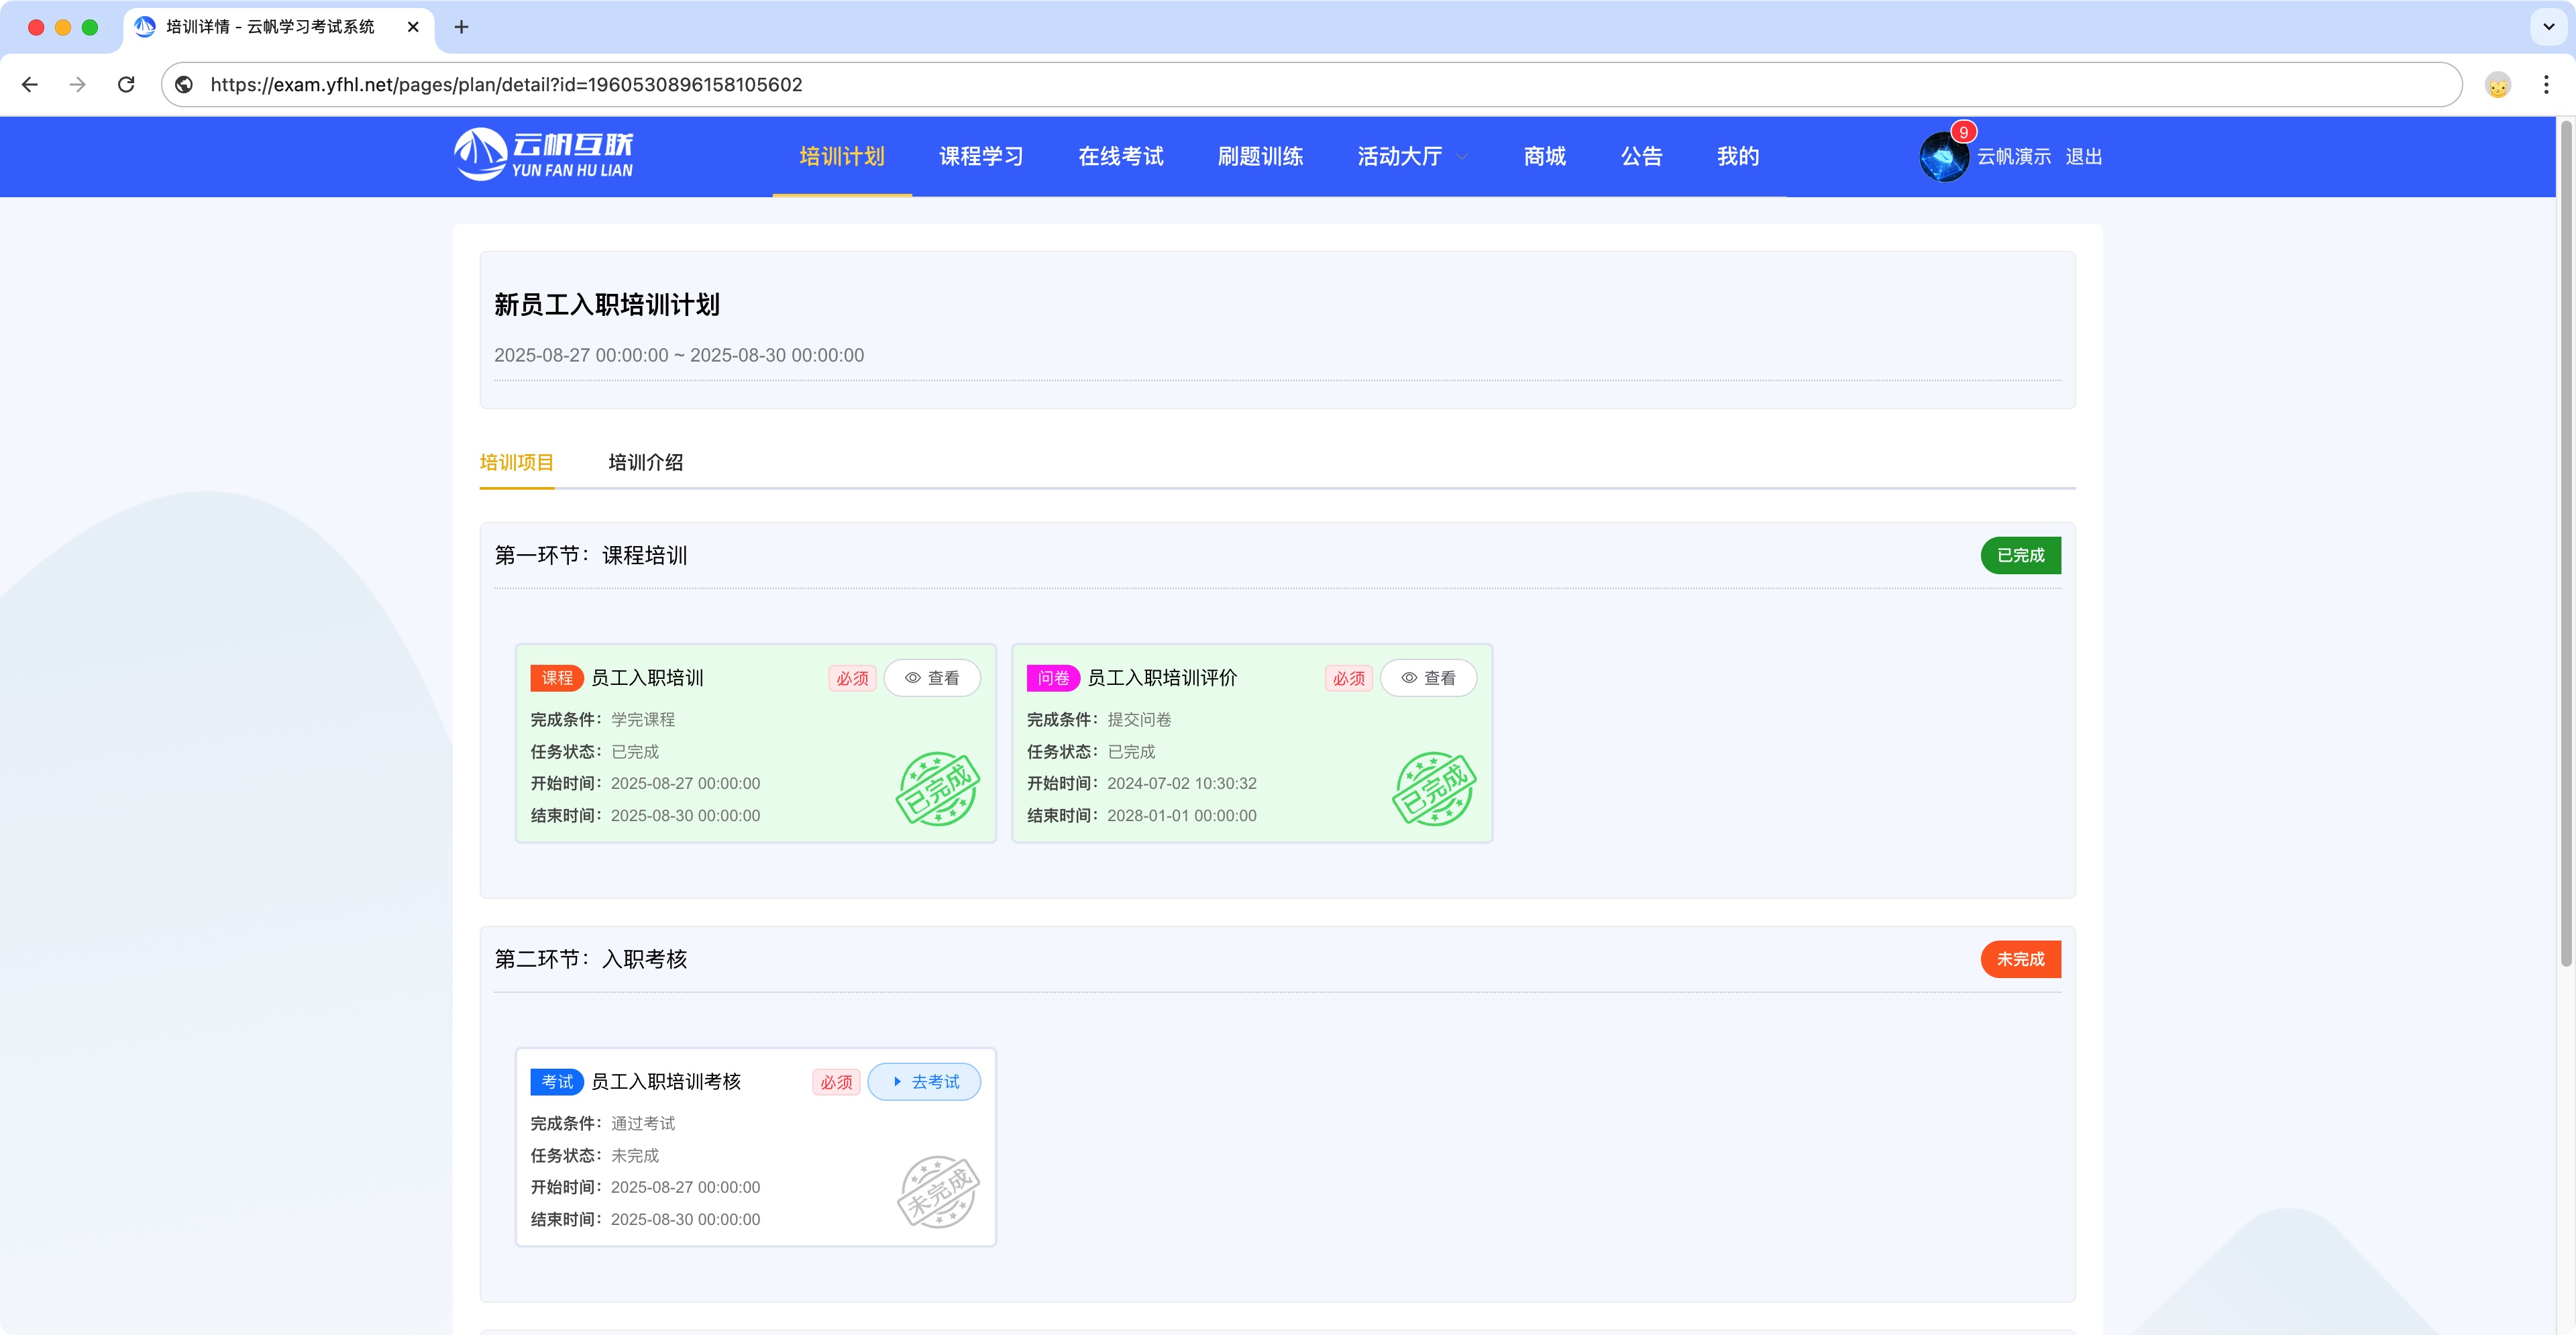Click the 课程 tag on 员工入职培训
This screenshot has width=2576, height=1335.
tap(557, 678)
